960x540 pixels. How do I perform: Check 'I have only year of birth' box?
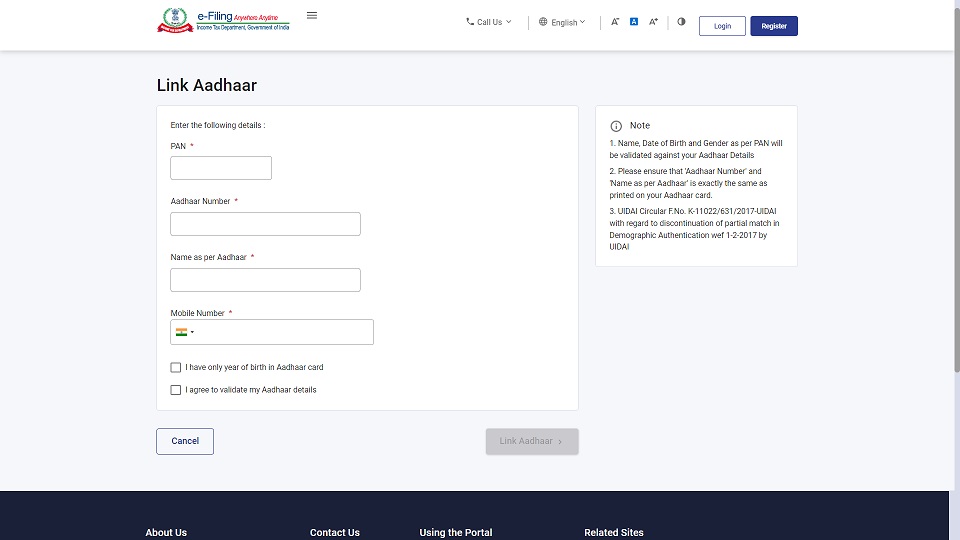[x=176, y=368]
